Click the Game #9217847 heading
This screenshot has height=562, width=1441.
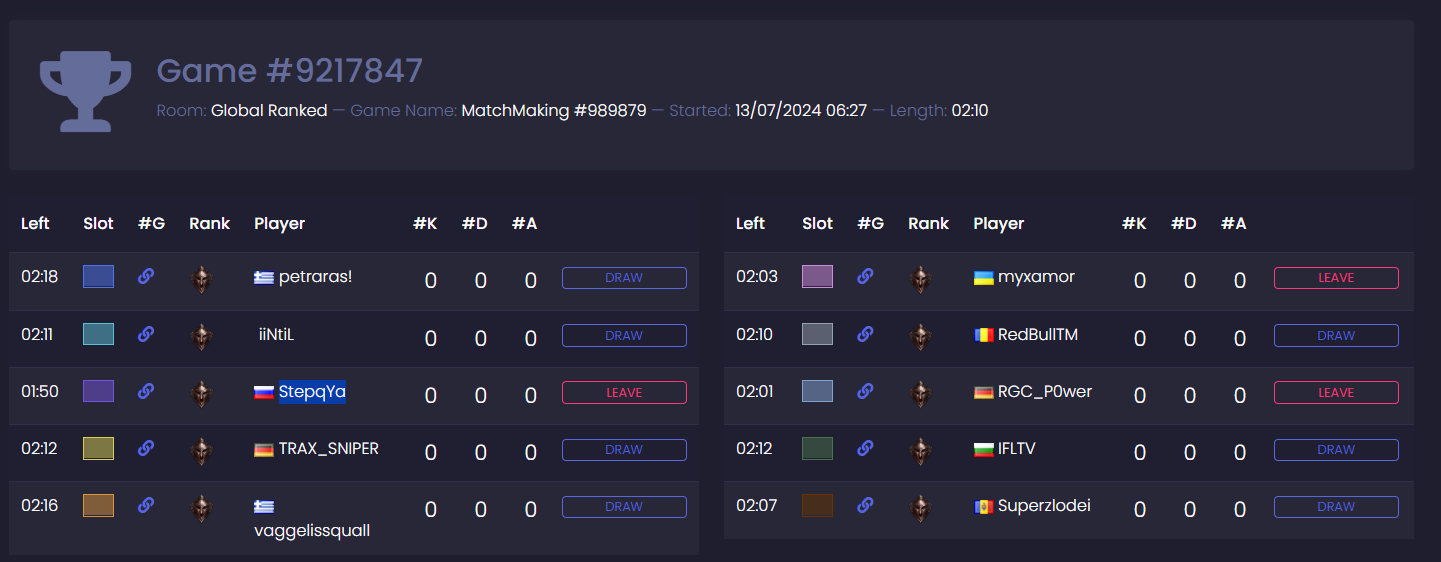[x=290, y=71]
